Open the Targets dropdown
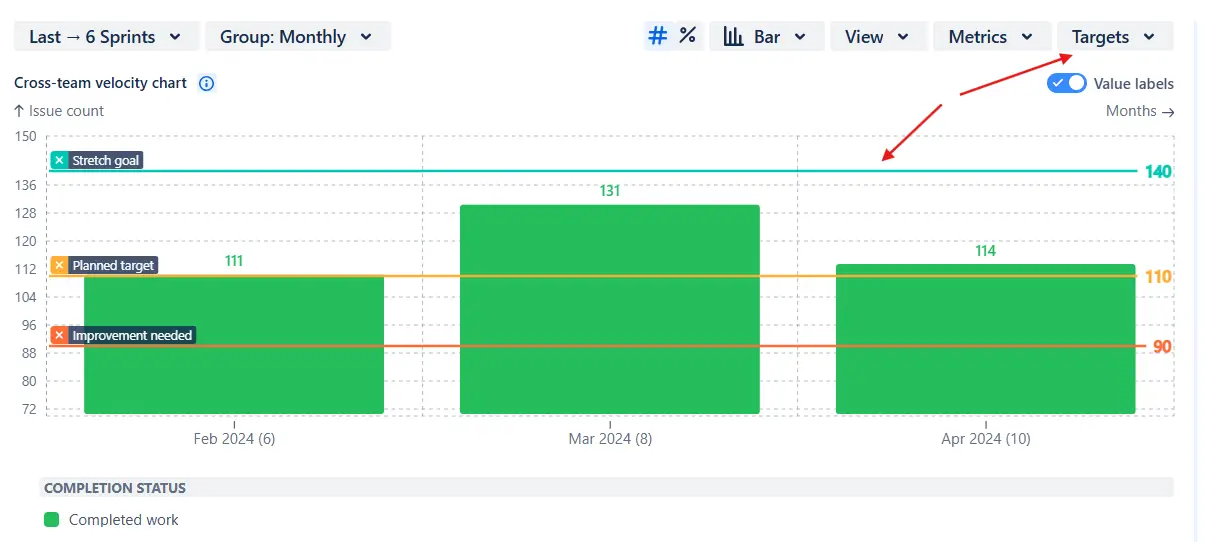1206x542 pixels. click(1115, 37)
